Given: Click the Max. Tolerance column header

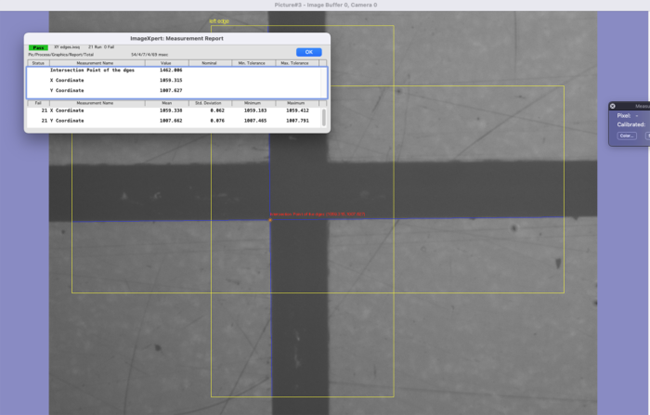Looking at the screenshot, I should pyautogui.click(x=295, y=63).
